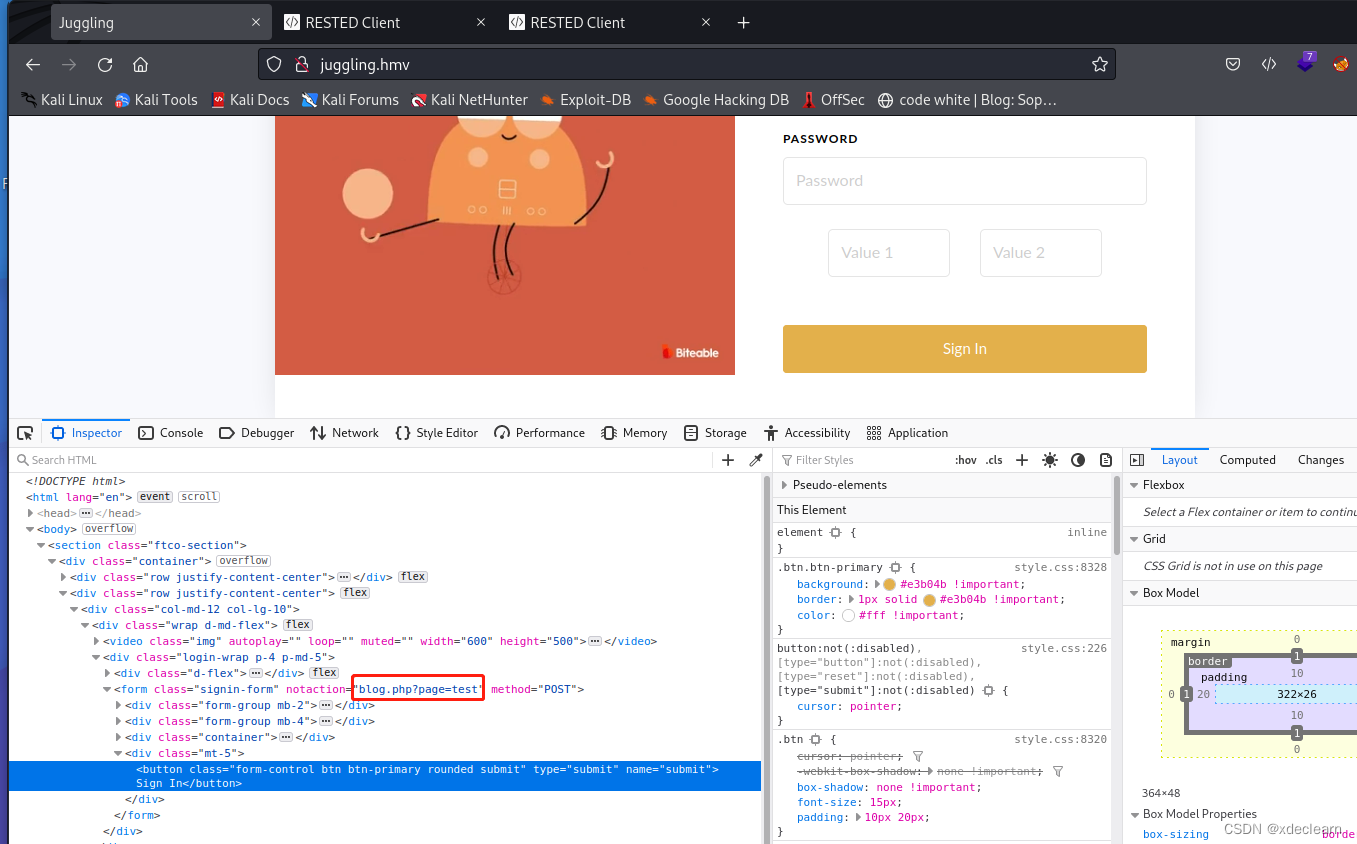Focus the Value 1 input field
Screen dimensions: 1357x844
pyautogui.click(x=888, y=253)
